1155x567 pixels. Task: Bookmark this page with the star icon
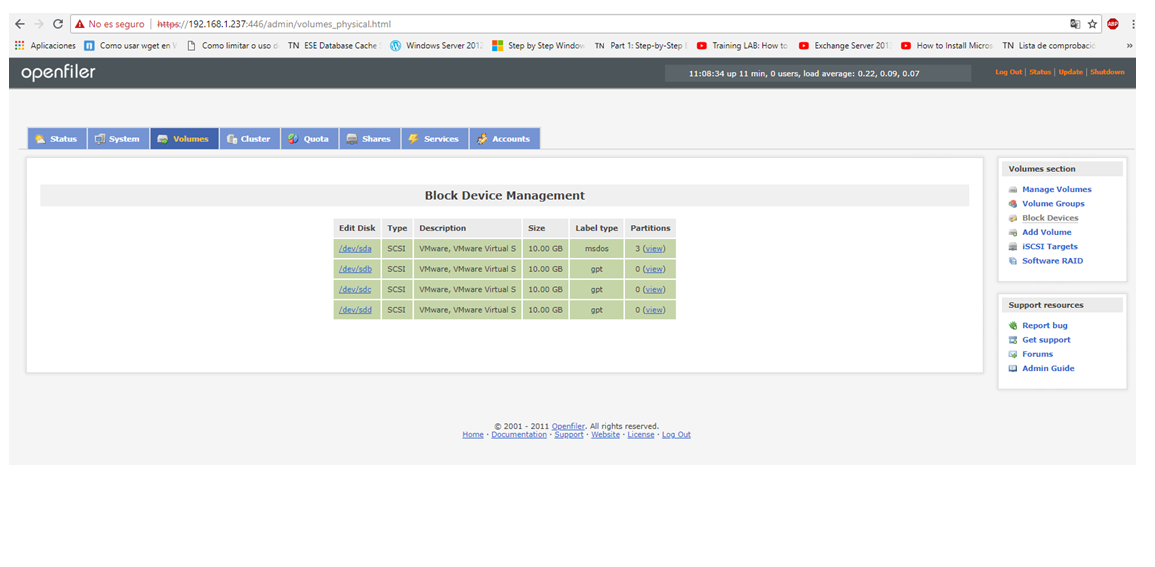(1092, 24)
